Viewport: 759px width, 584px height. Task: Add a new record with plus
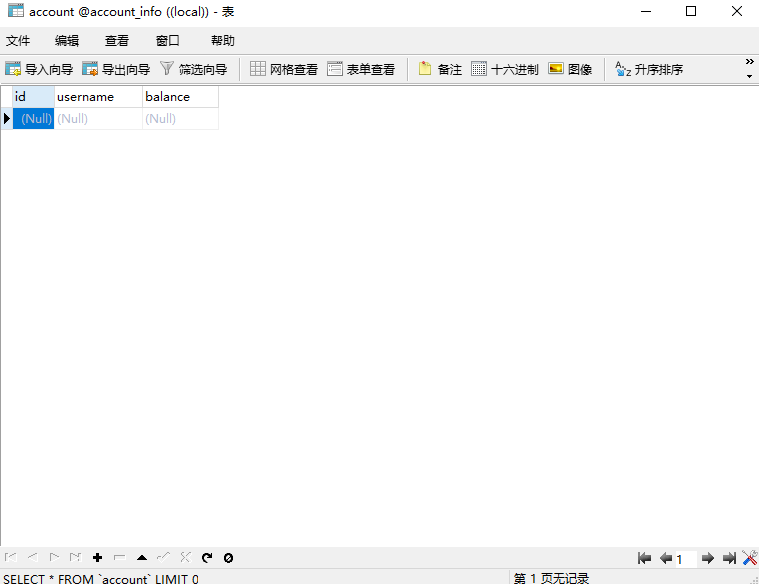coord(97,558)
